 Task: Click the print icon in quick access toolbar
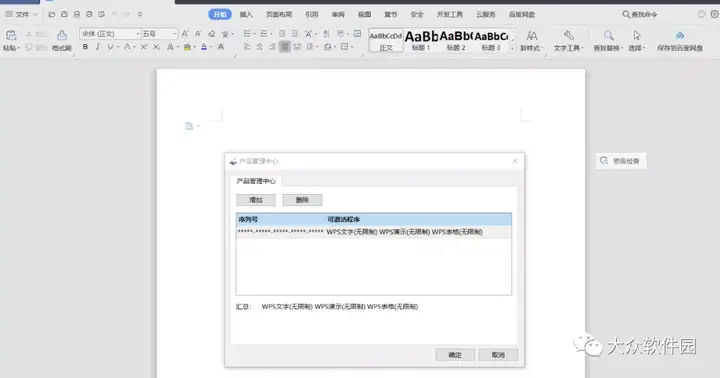(89, 14)
